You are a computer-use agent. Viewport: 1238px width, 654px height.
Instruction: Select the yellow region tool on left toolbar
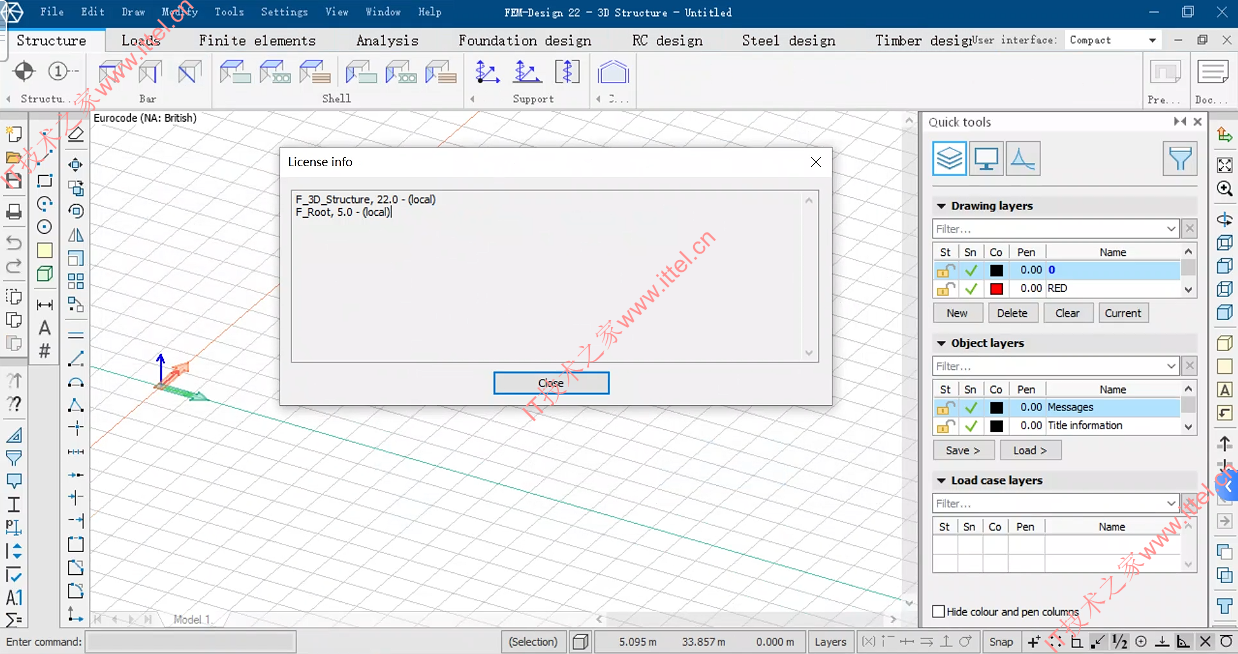click(x=45, y=250)
